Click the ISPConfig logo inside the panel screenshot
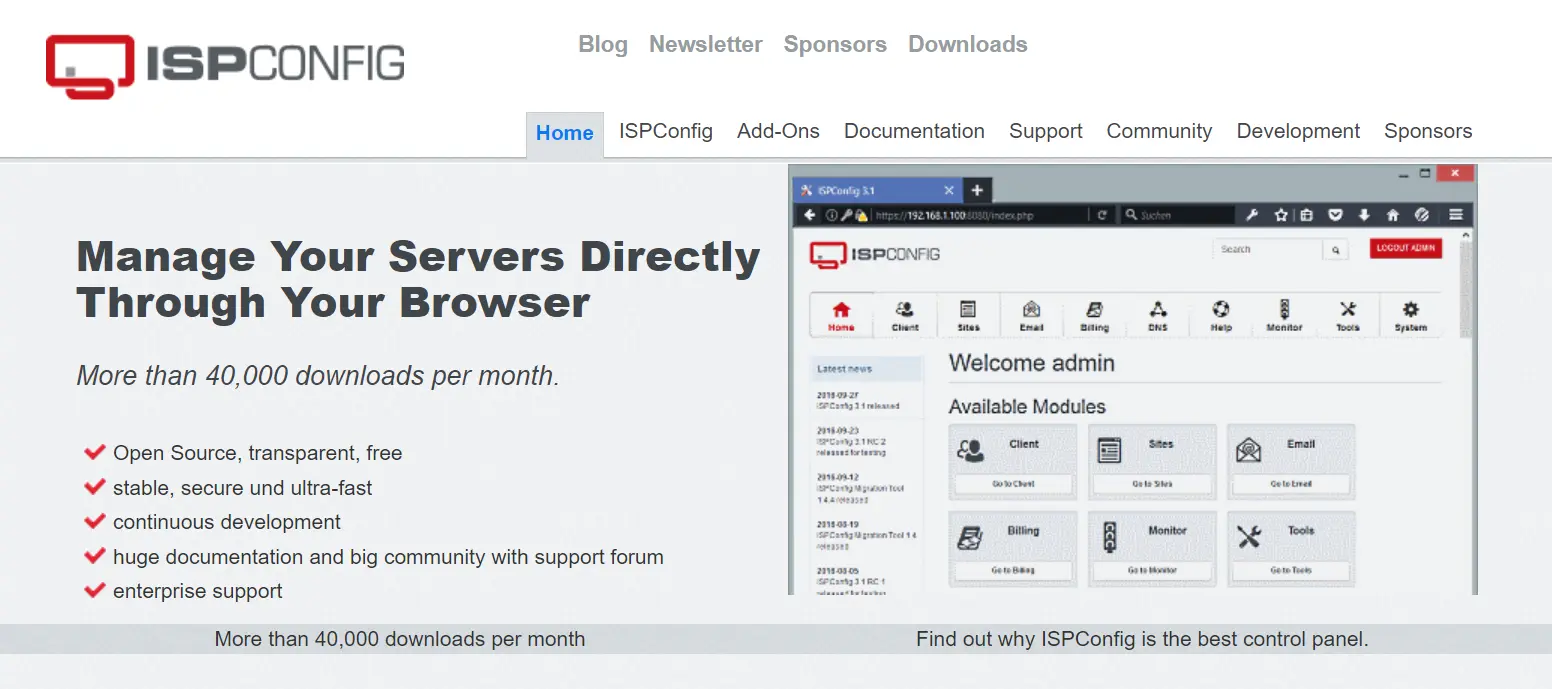 coord(875,254)
